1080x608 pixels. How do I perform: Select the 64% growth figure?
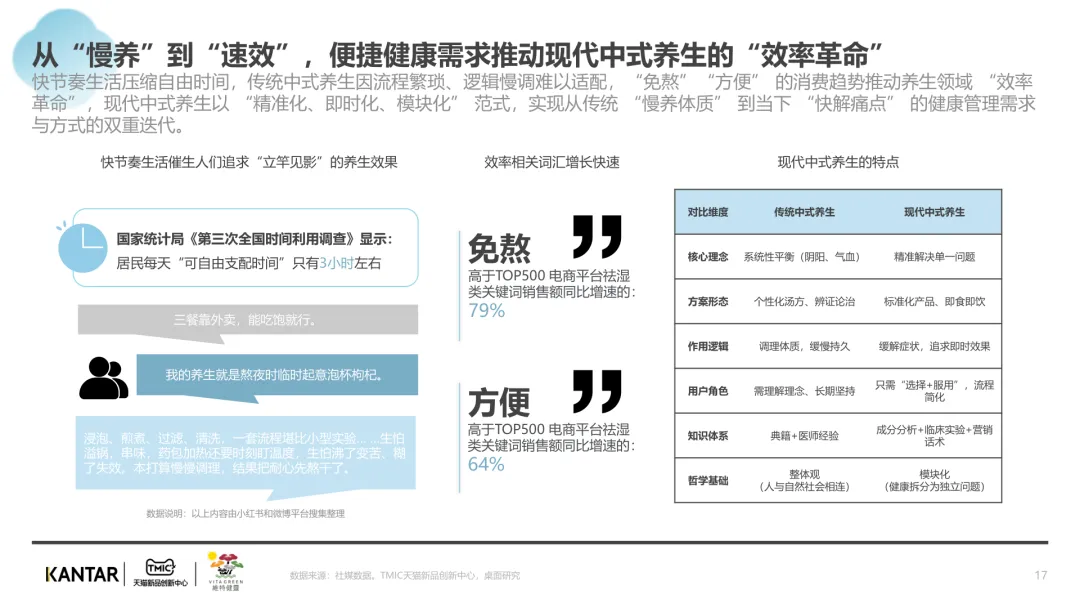[x=486, y=464]
